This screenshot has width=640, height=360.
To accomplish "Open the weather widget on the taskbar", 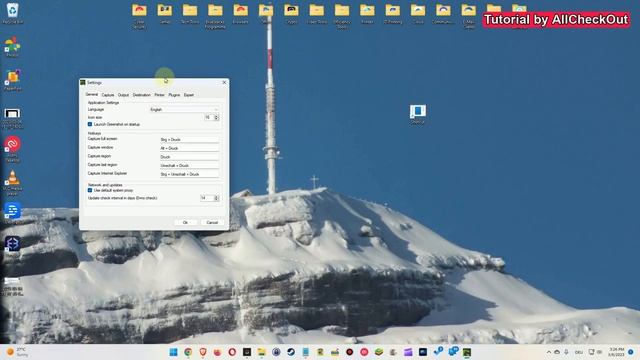I will point(18,352).
